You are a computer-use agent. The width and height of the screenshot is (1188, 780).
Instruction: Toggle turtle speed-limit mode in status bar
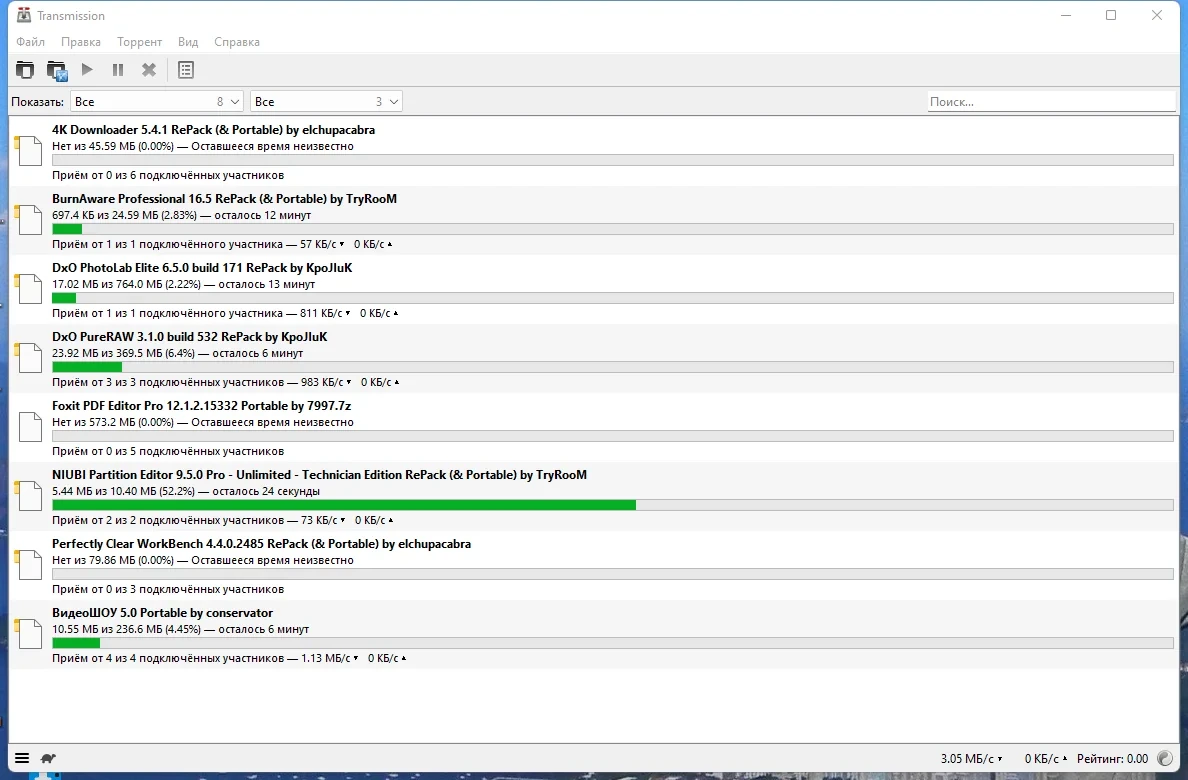[x=48, y=758]
